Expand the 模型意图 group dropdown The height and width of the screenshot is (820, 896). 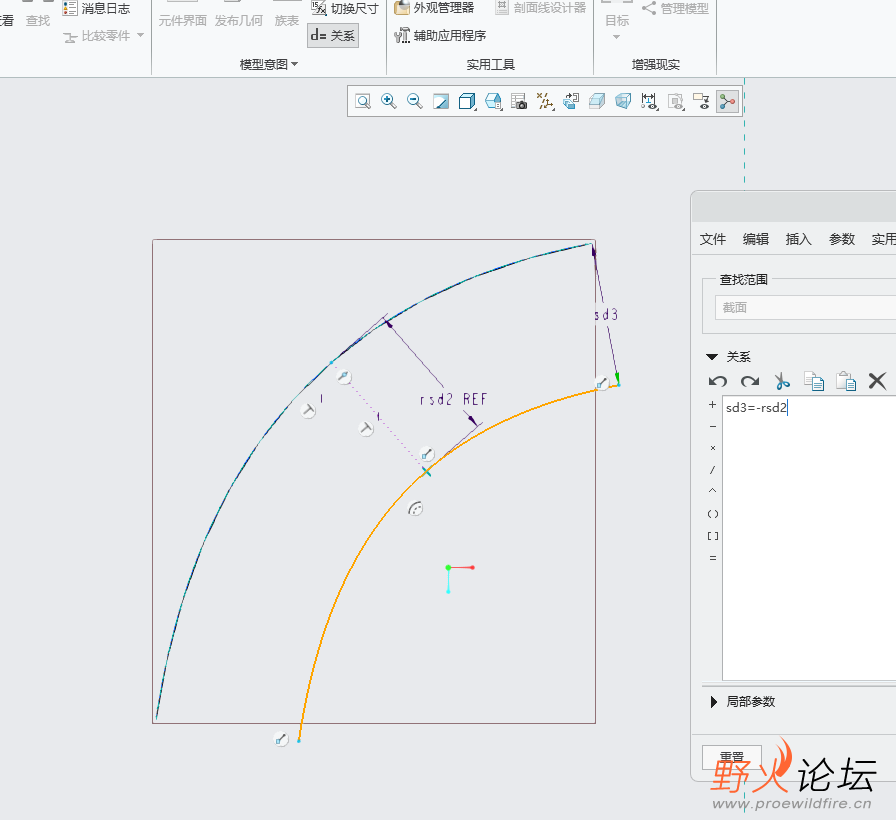(295, 64)
